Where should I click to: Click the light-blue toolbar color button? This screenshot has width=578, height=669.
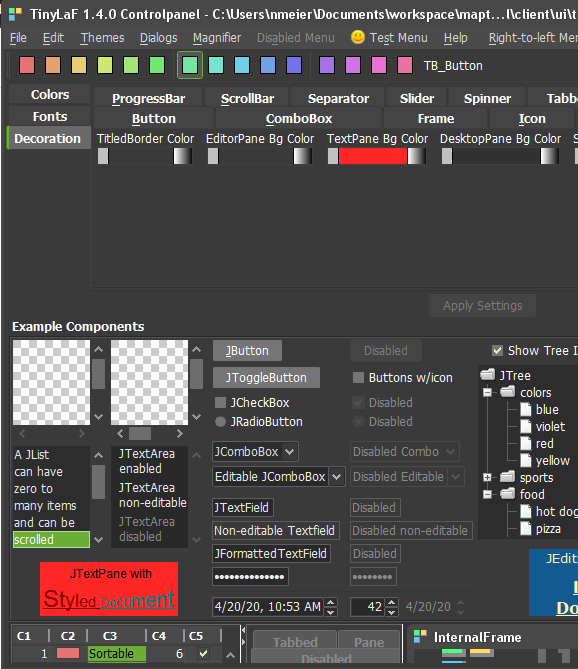pos(268,65)
